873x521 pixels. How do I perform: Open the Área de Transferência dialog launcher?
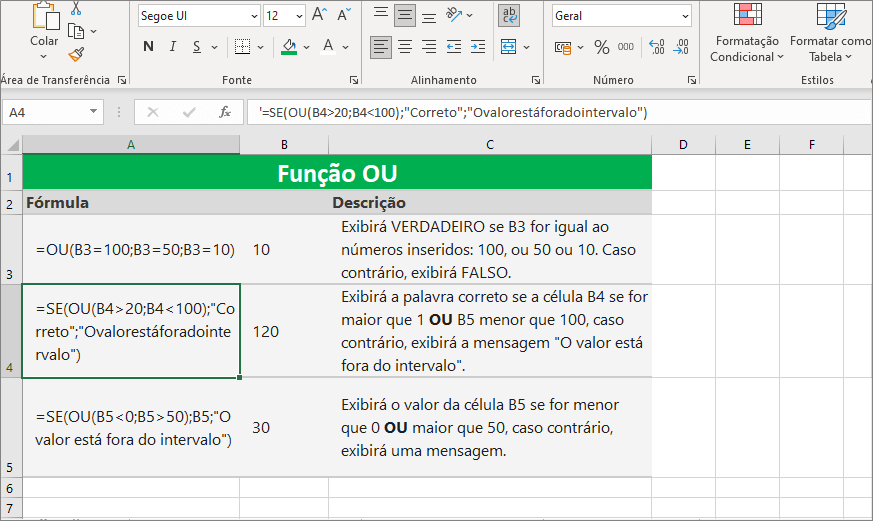(122, 80)
